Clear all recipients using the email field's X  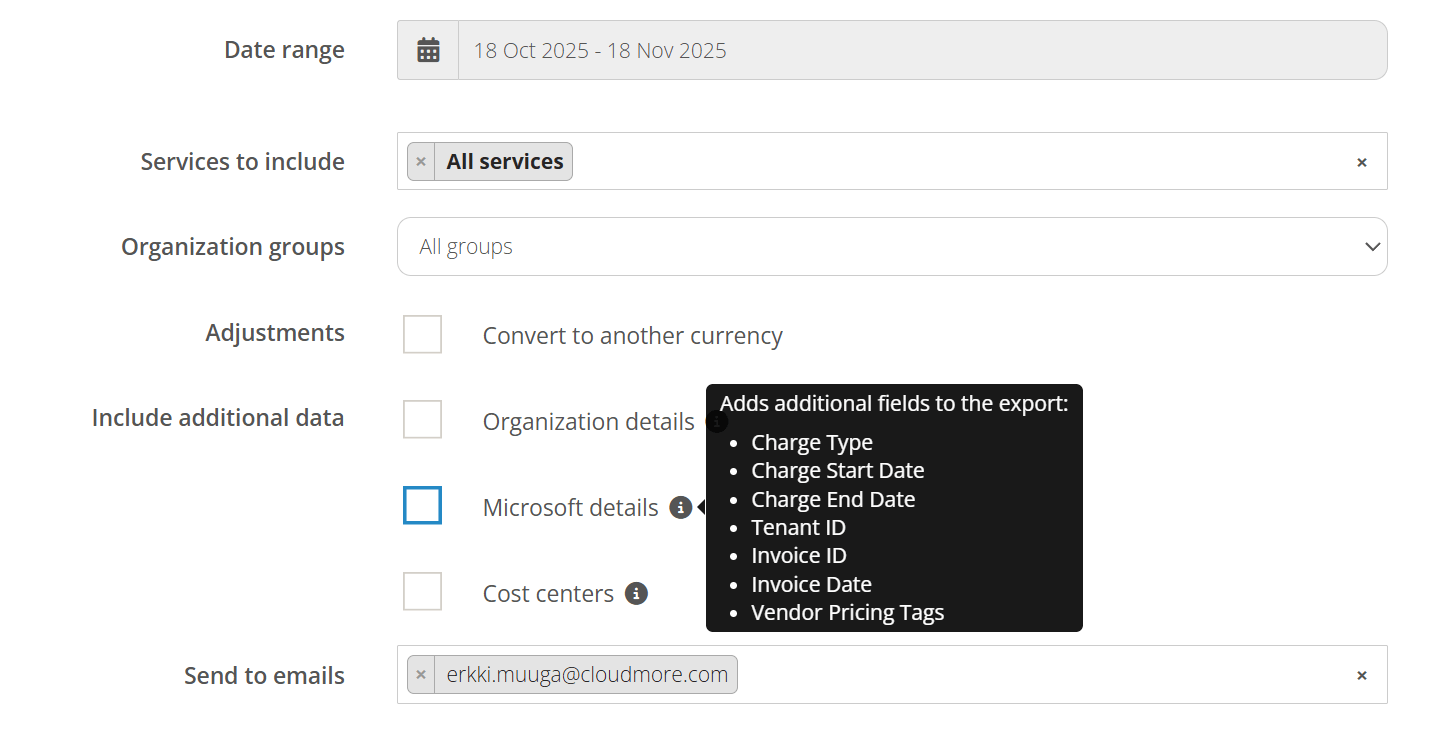1361,675
